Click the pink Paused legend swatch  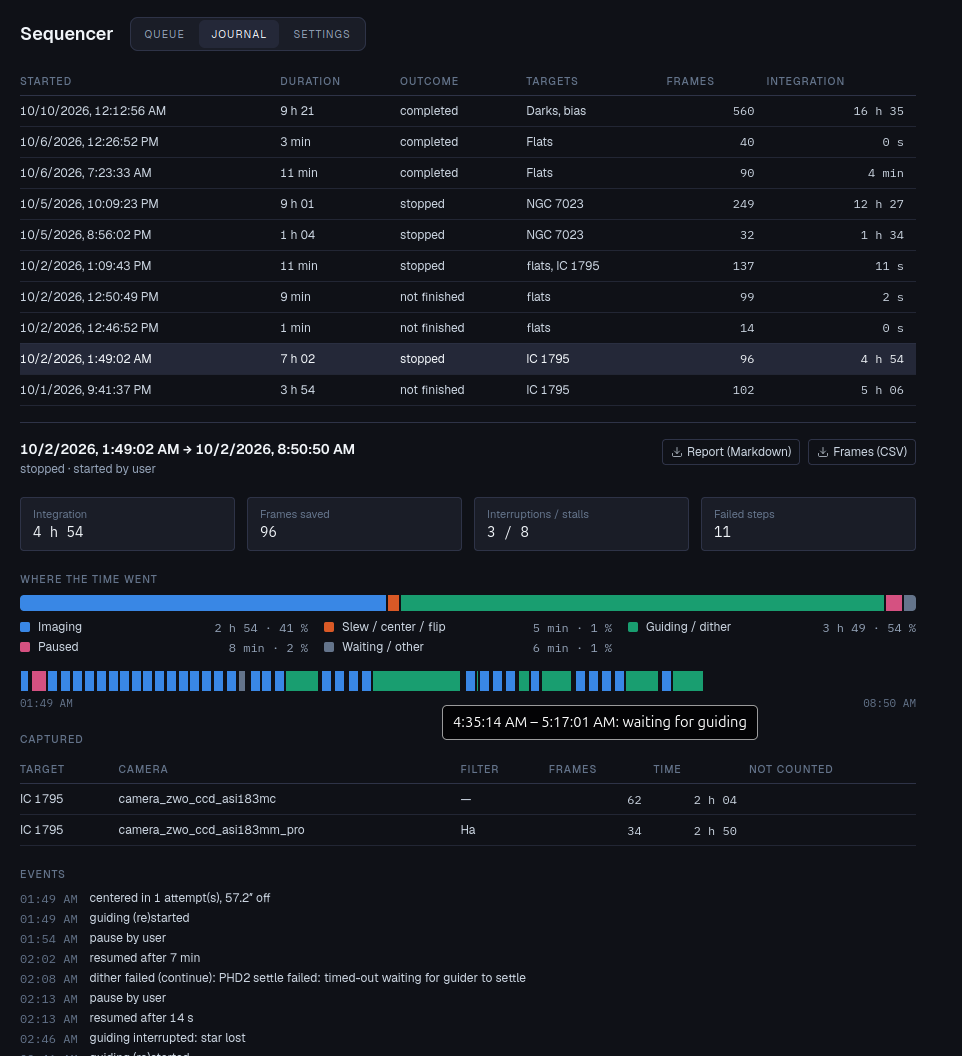coord(26,647)
